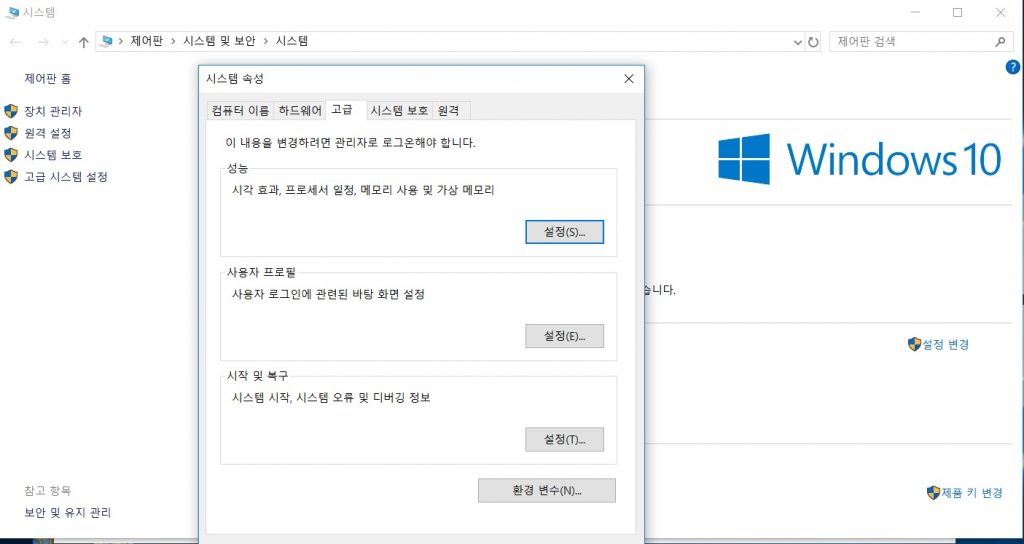Switch to the 시스템 보호 tab
This screenshot has height=544, width=1024.
399,111
